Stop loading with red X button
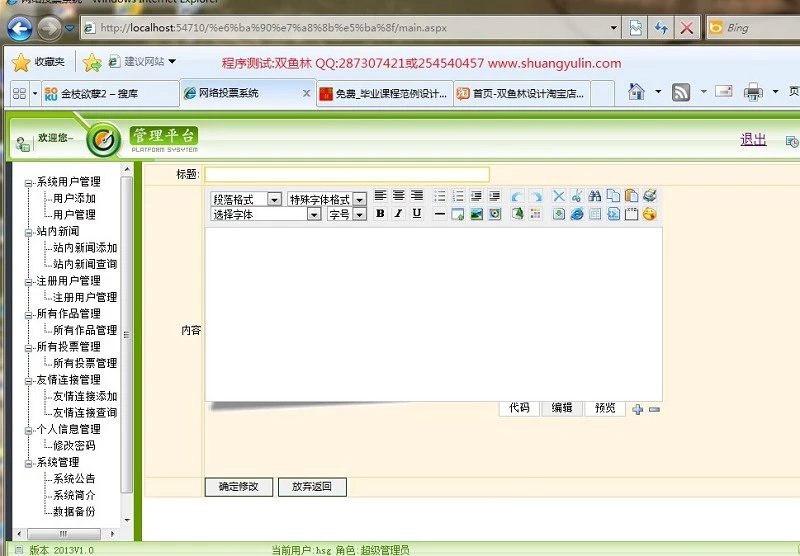The width and height of the screenshot is (800, 556). tap(687, 28)
